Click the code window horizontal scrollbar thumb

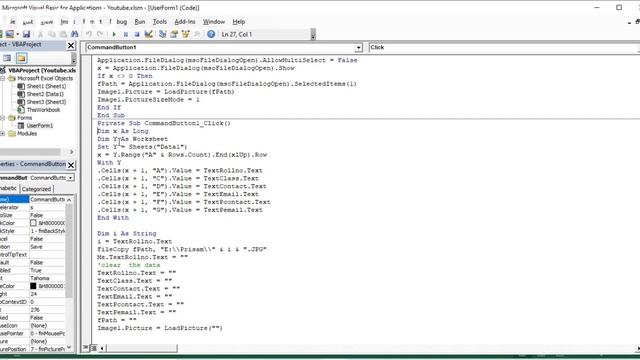point(142,348)
